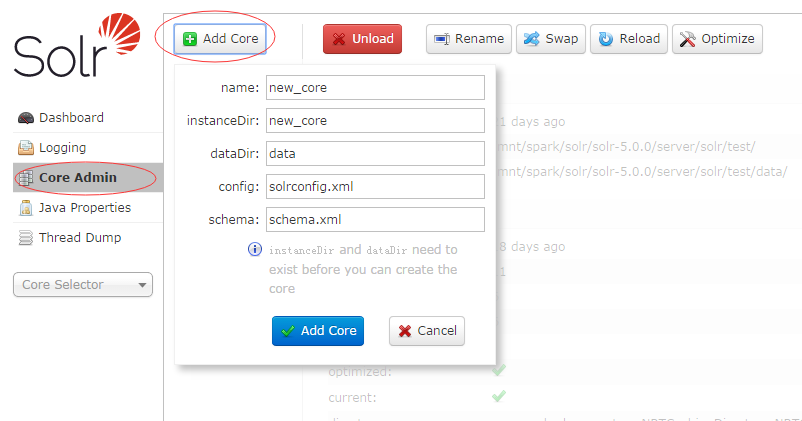Submit the form with blue Add Core
Image resolution: width=802 pixels, height=421 pixels.
tap(318, 331)
